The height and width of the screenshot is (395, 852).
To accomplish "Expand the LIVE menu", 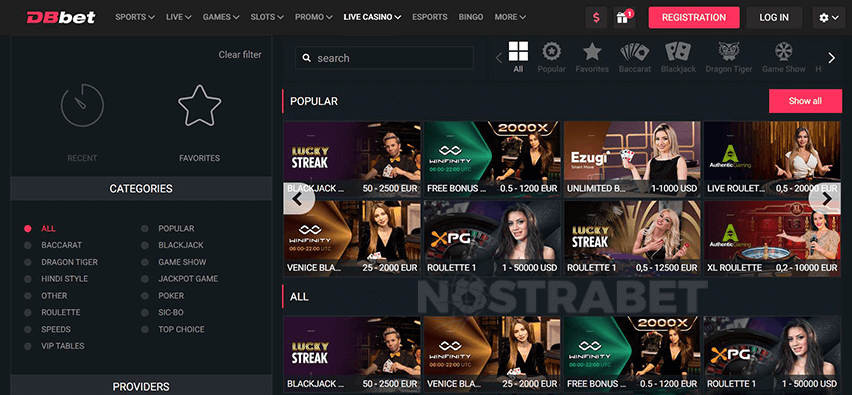I will 179,17.
